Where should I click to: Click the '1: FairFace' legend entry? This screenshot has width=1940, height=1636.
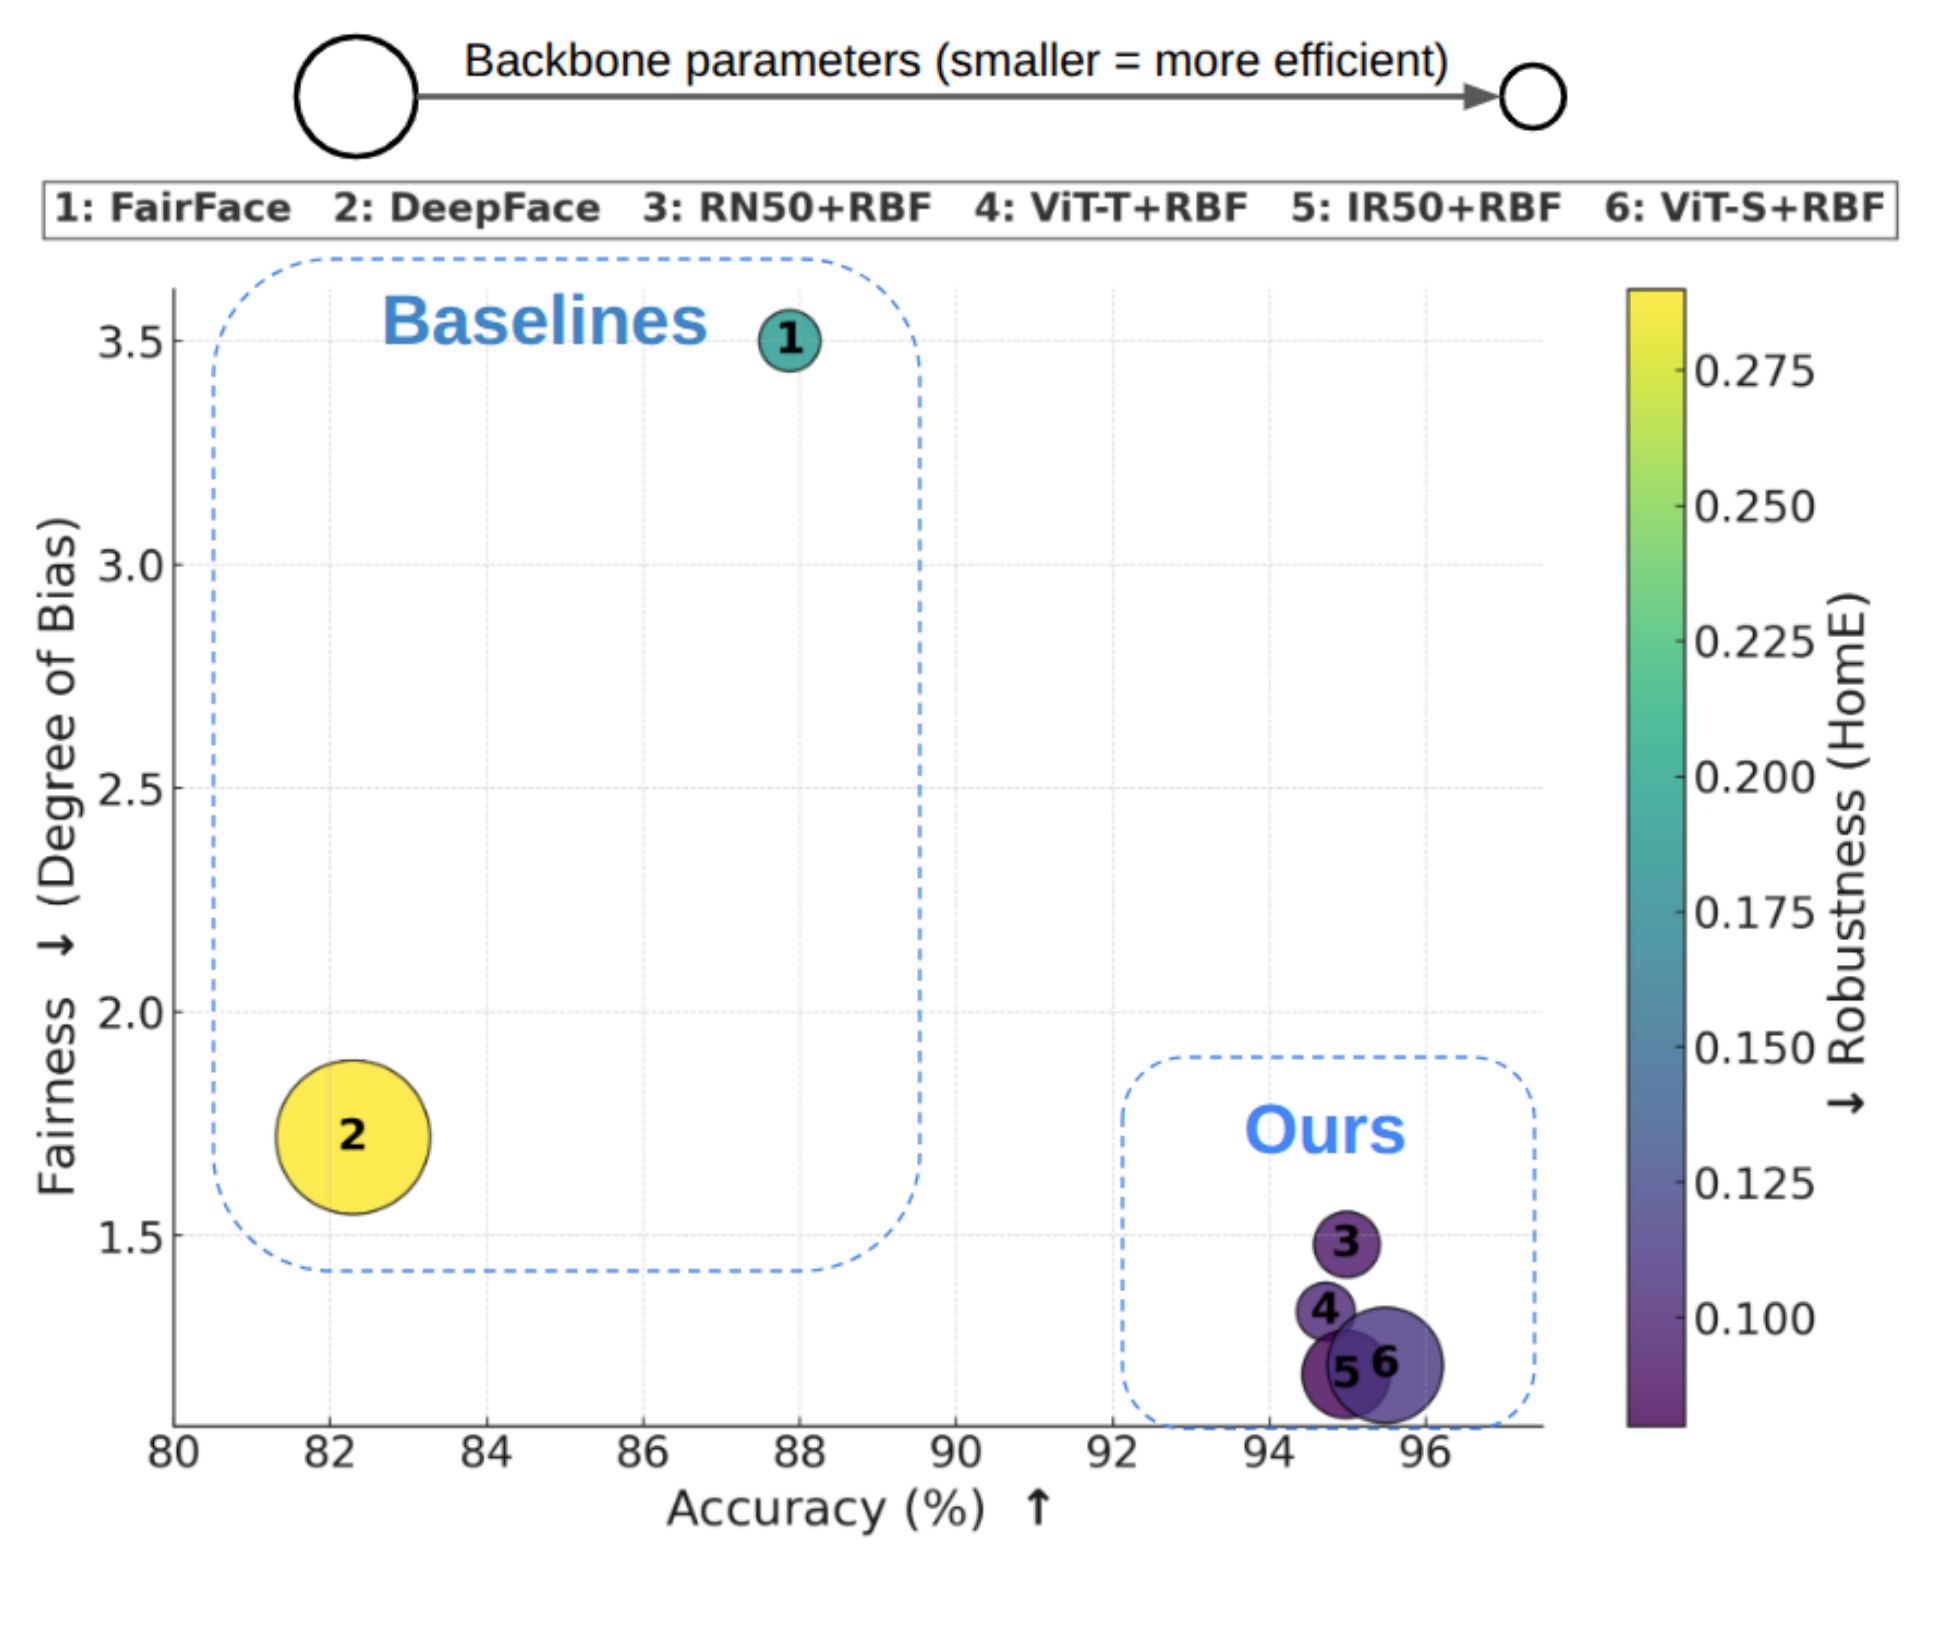[x=172, y=208]
